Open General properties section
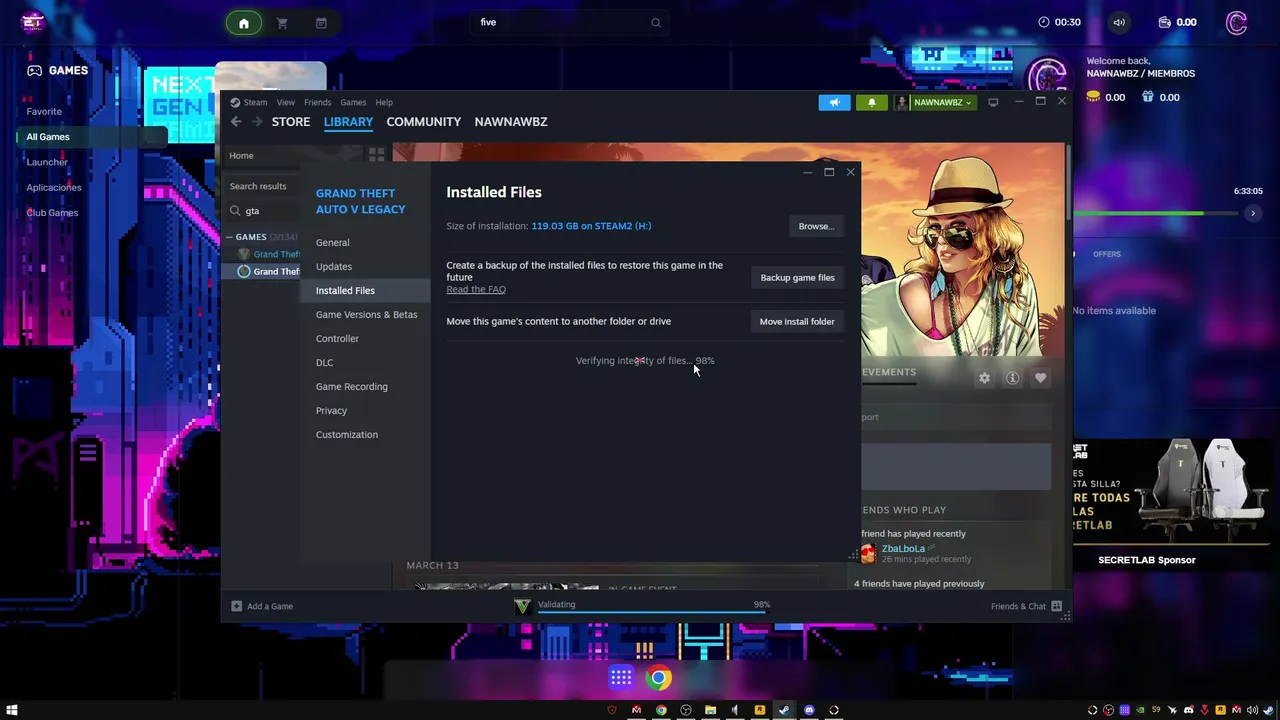Image resolution: width=1280 pixels, height=720 pixels. (x=333, y=242)
